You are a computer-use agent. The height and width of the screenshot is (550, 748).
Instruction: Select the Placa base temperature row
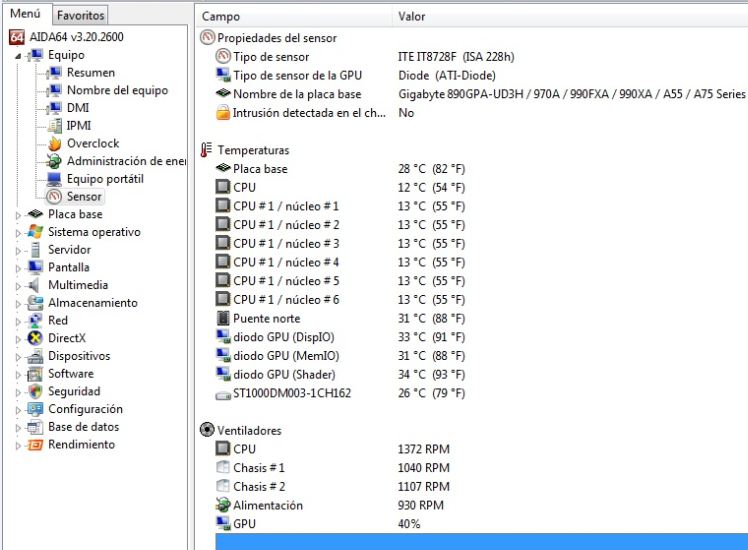tap(482, 169)
